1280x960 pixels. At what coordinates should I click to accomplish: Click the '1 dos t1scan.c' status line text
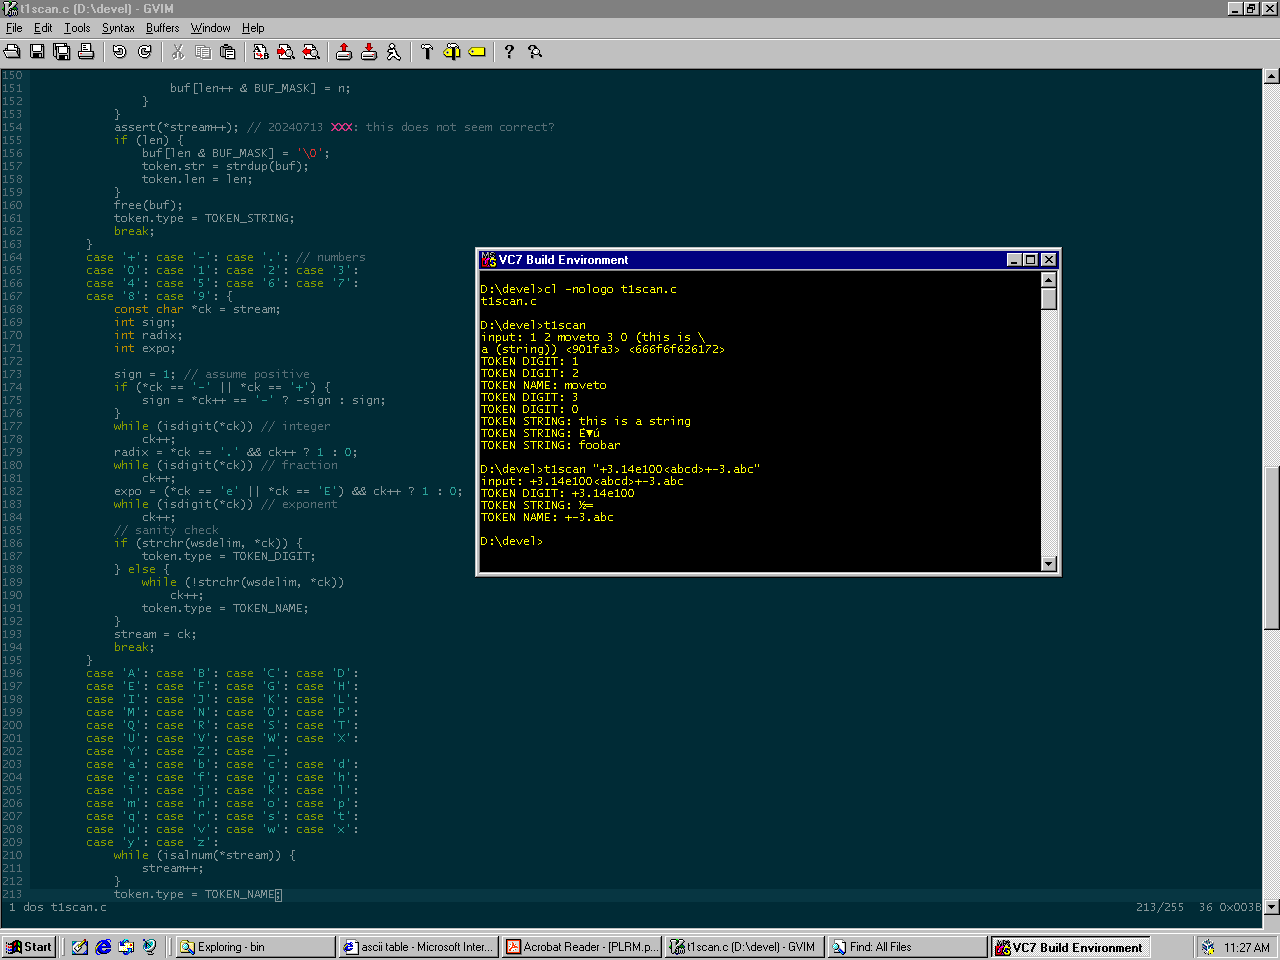pos(58,907)
